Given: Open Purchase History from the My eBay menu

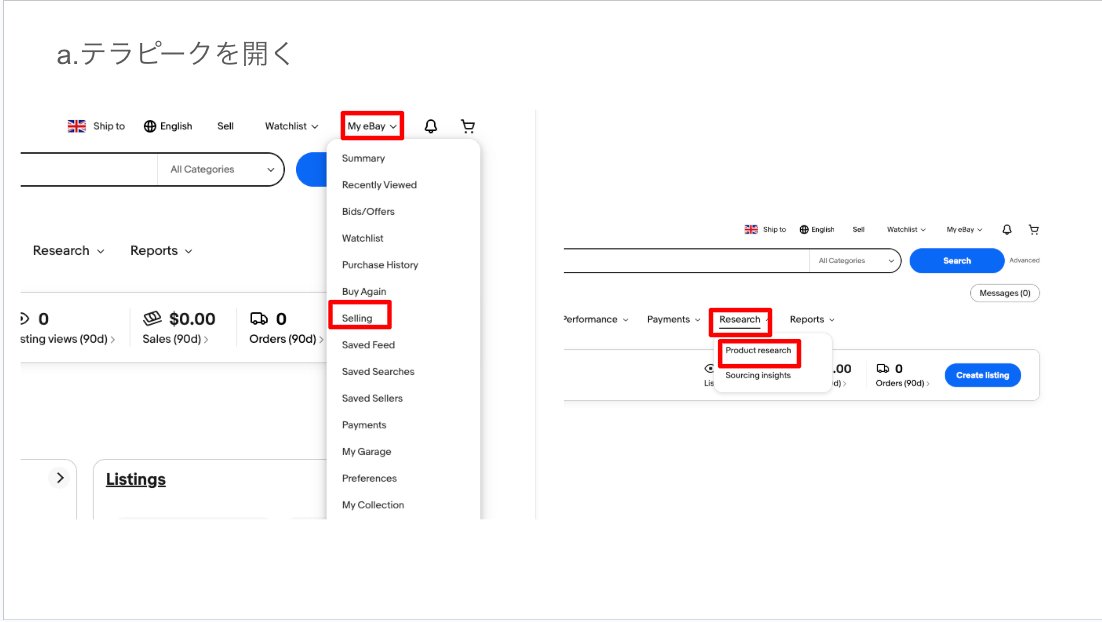Looking at the screenshot, I should click(380, 265).
